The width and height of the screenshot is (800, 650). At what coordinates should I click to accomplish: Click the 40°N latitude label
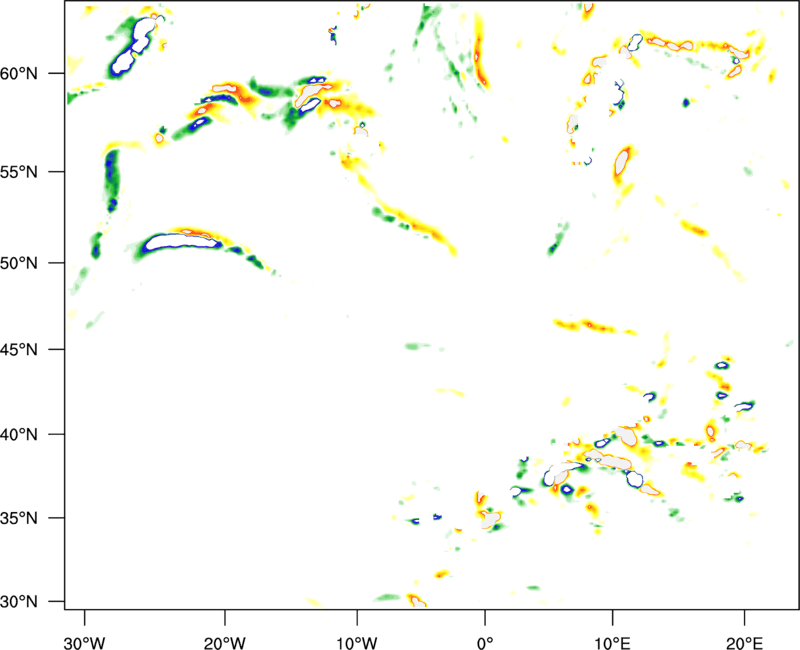point(19,434)
